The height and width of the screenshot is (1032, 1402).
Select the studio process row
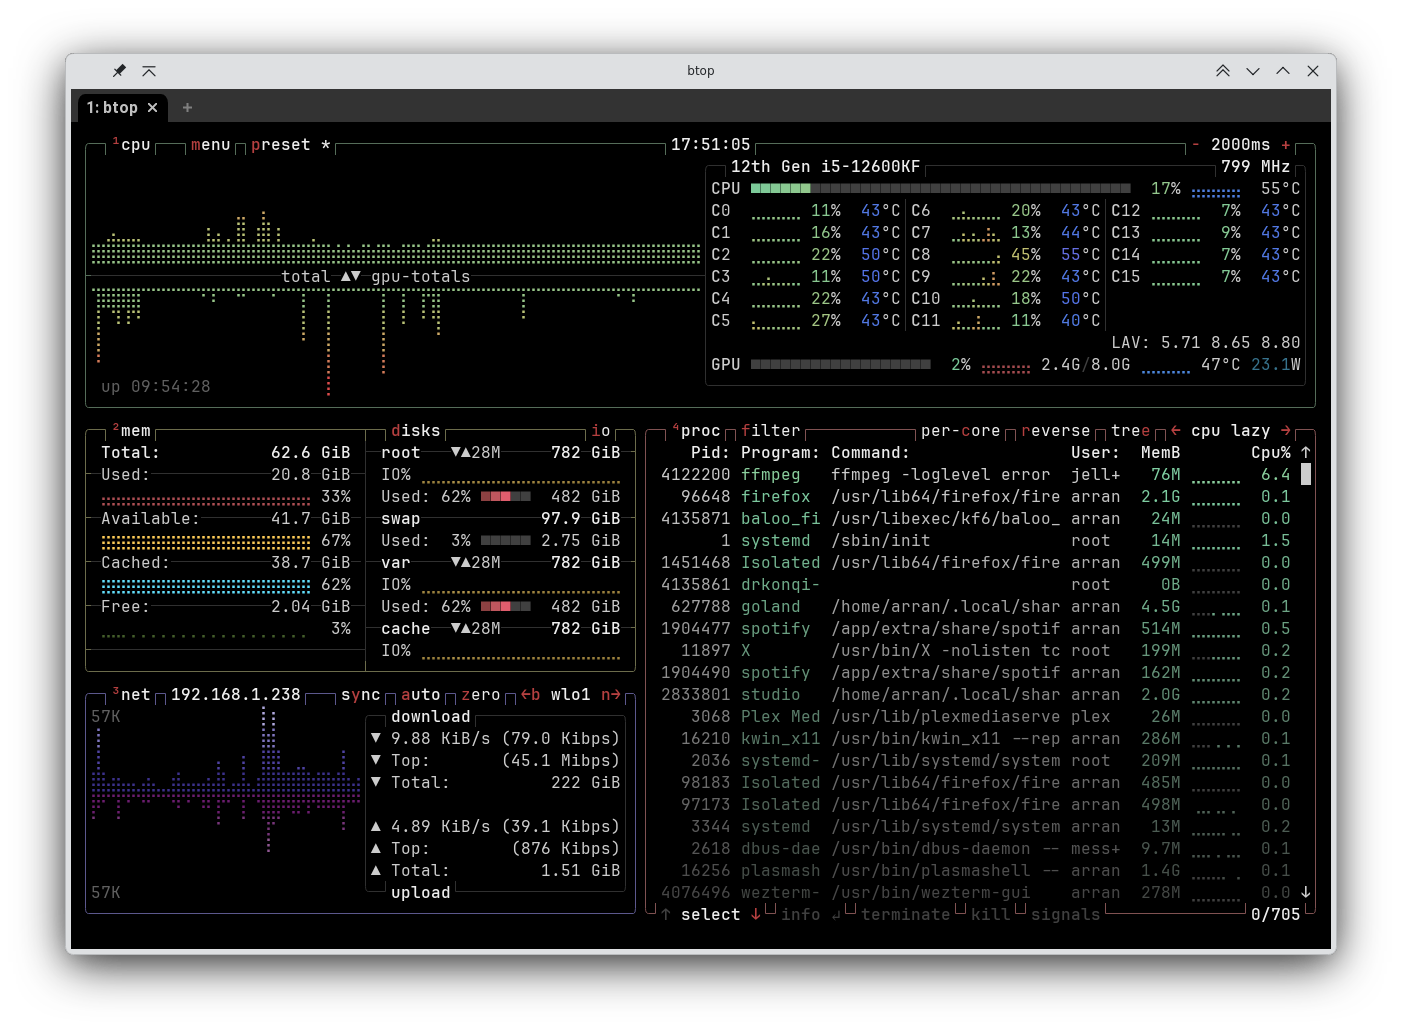click(x=976, y=695)
